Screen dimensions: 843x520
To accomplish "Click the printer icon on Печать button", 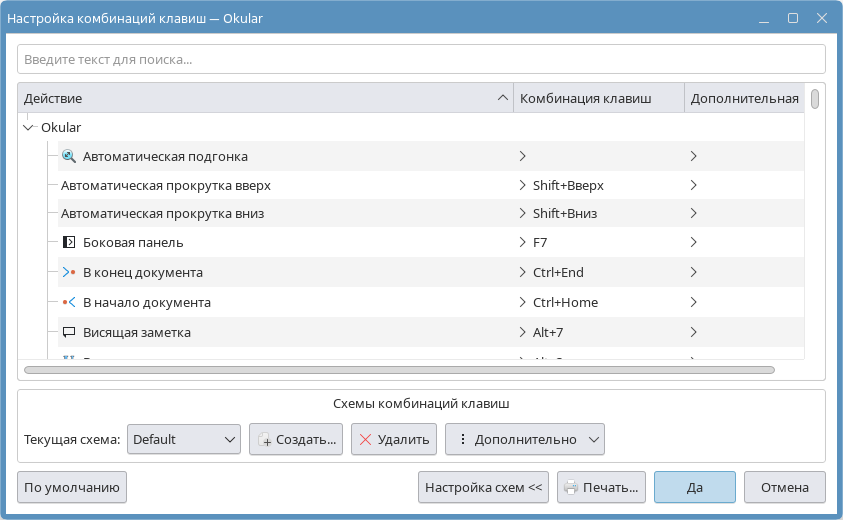I will (571, 488).
